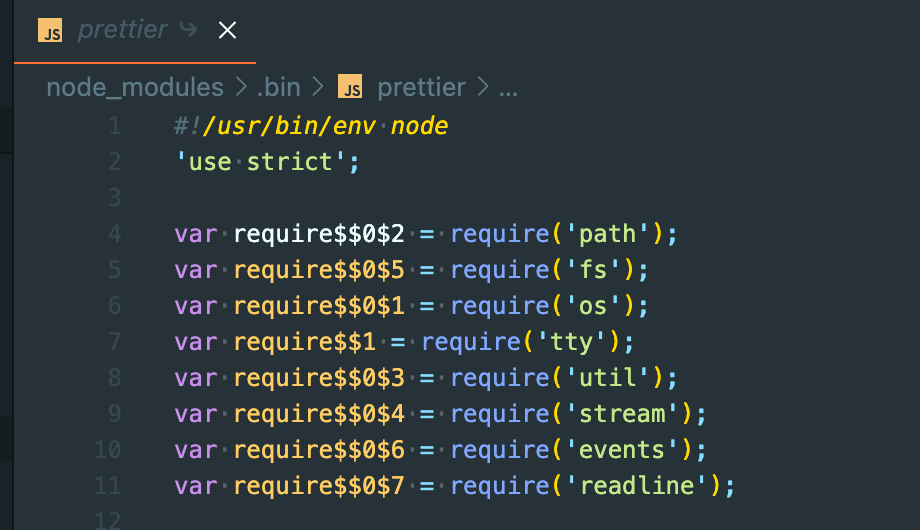Click line number 1 in gutter
920x530 pixels.
click(115, 126)
